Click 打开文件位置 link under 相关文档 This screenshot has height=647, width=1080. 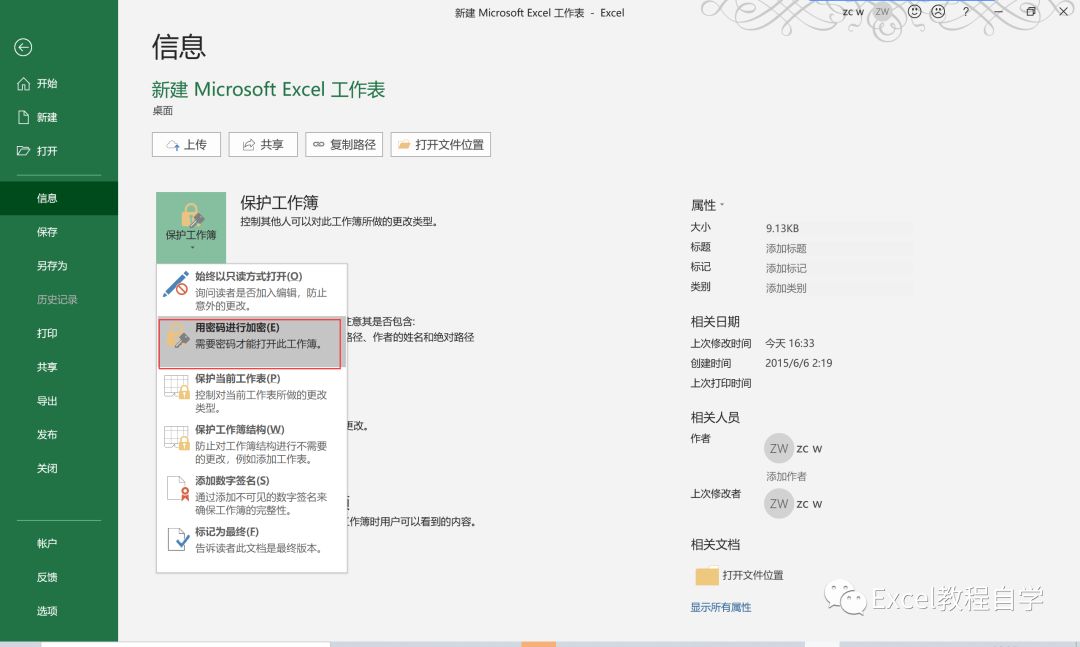click(x=753, y=575)
